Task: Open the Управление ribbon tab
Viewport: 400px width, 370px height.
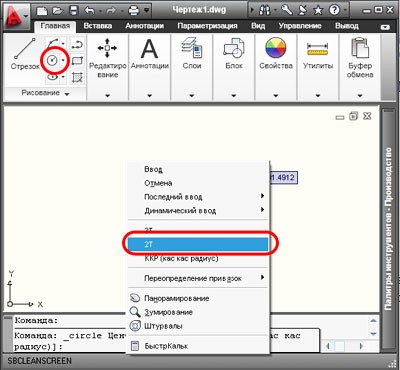Action: (x=300, y=26)
